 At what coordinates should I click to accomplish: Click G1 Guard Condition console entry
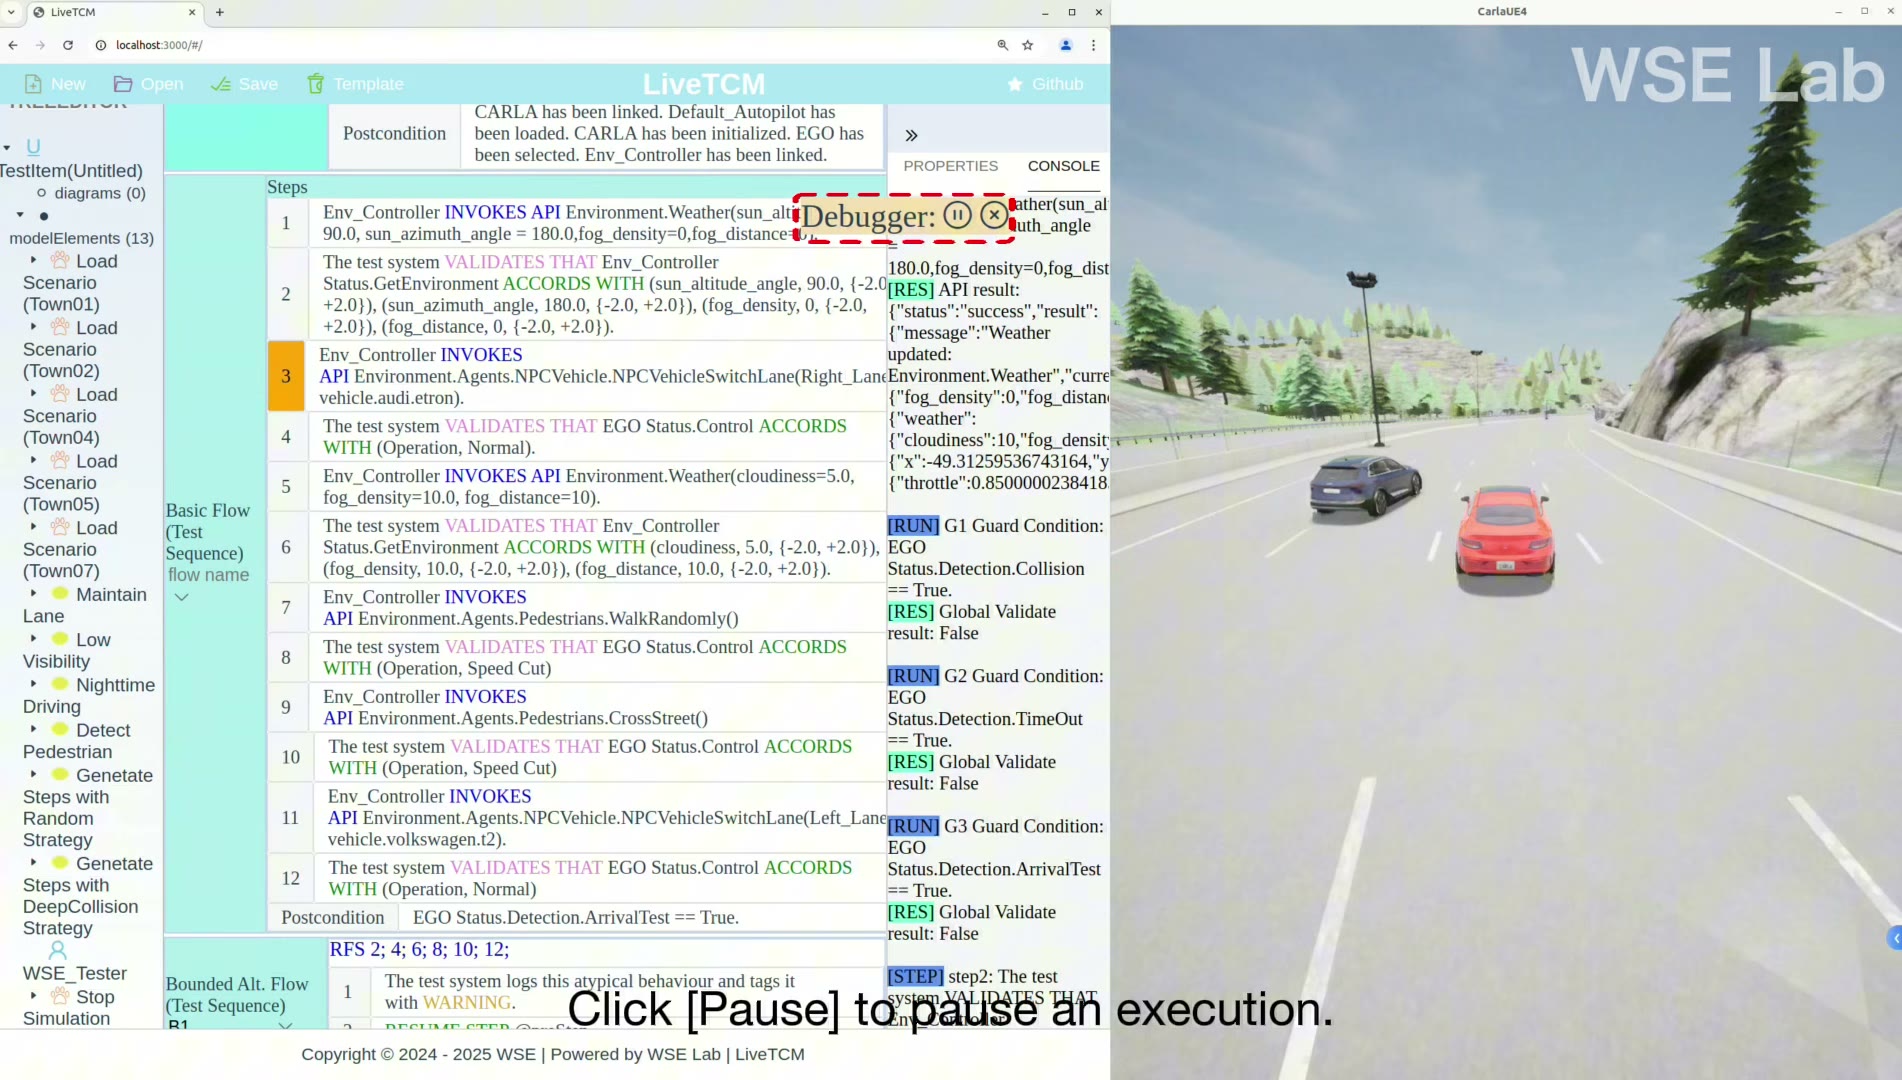[996, 558]
